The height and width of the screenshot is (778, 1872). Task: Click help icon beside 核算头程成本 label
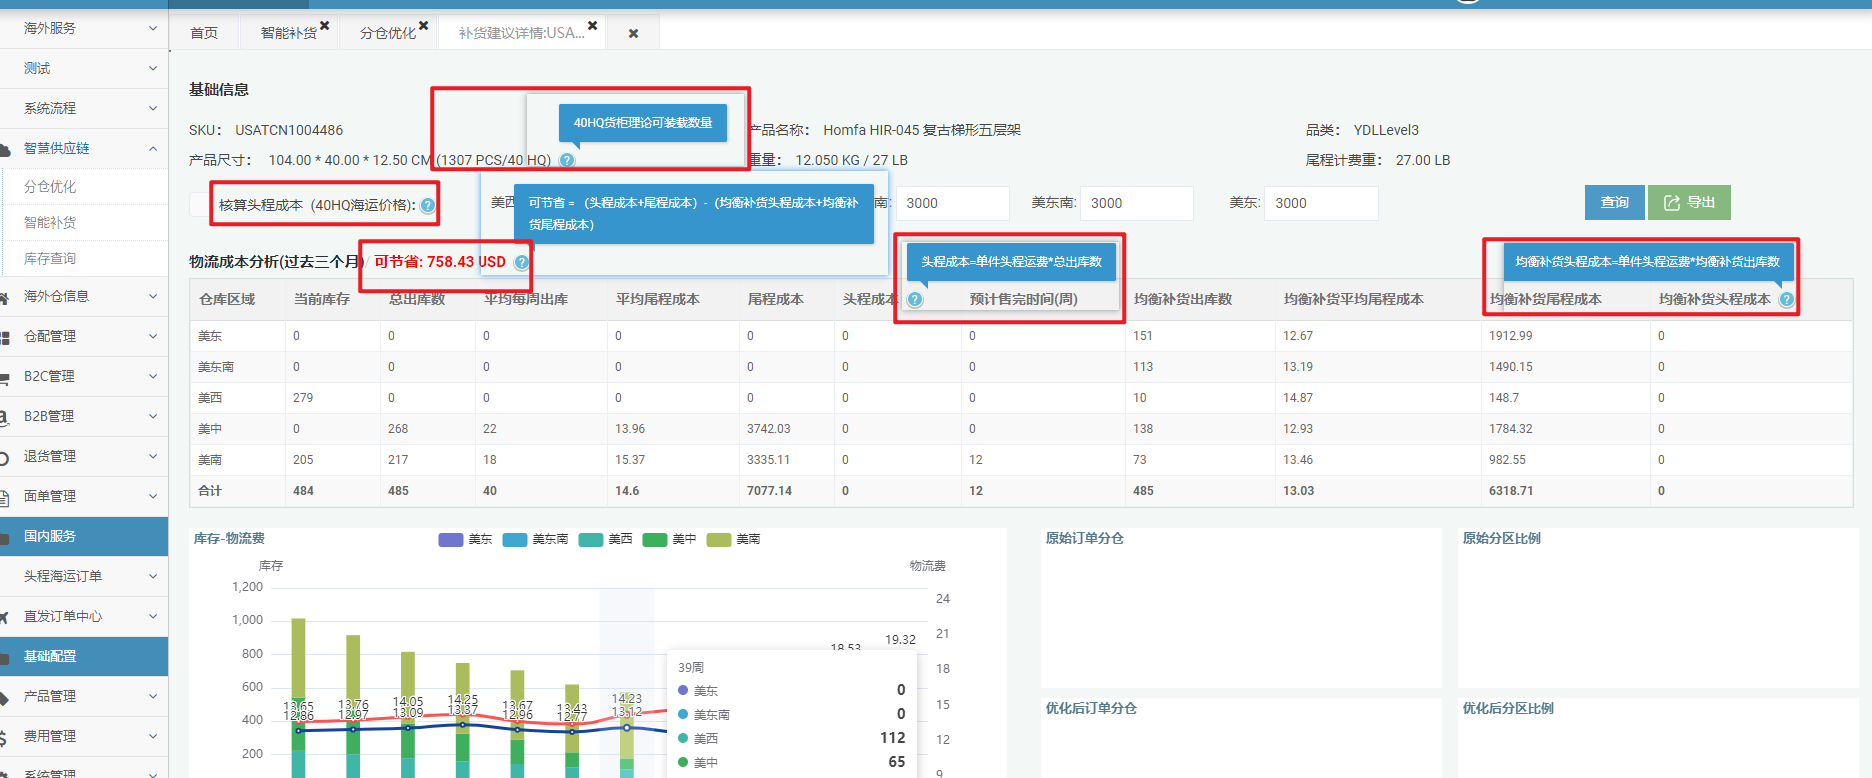point(428,206)
